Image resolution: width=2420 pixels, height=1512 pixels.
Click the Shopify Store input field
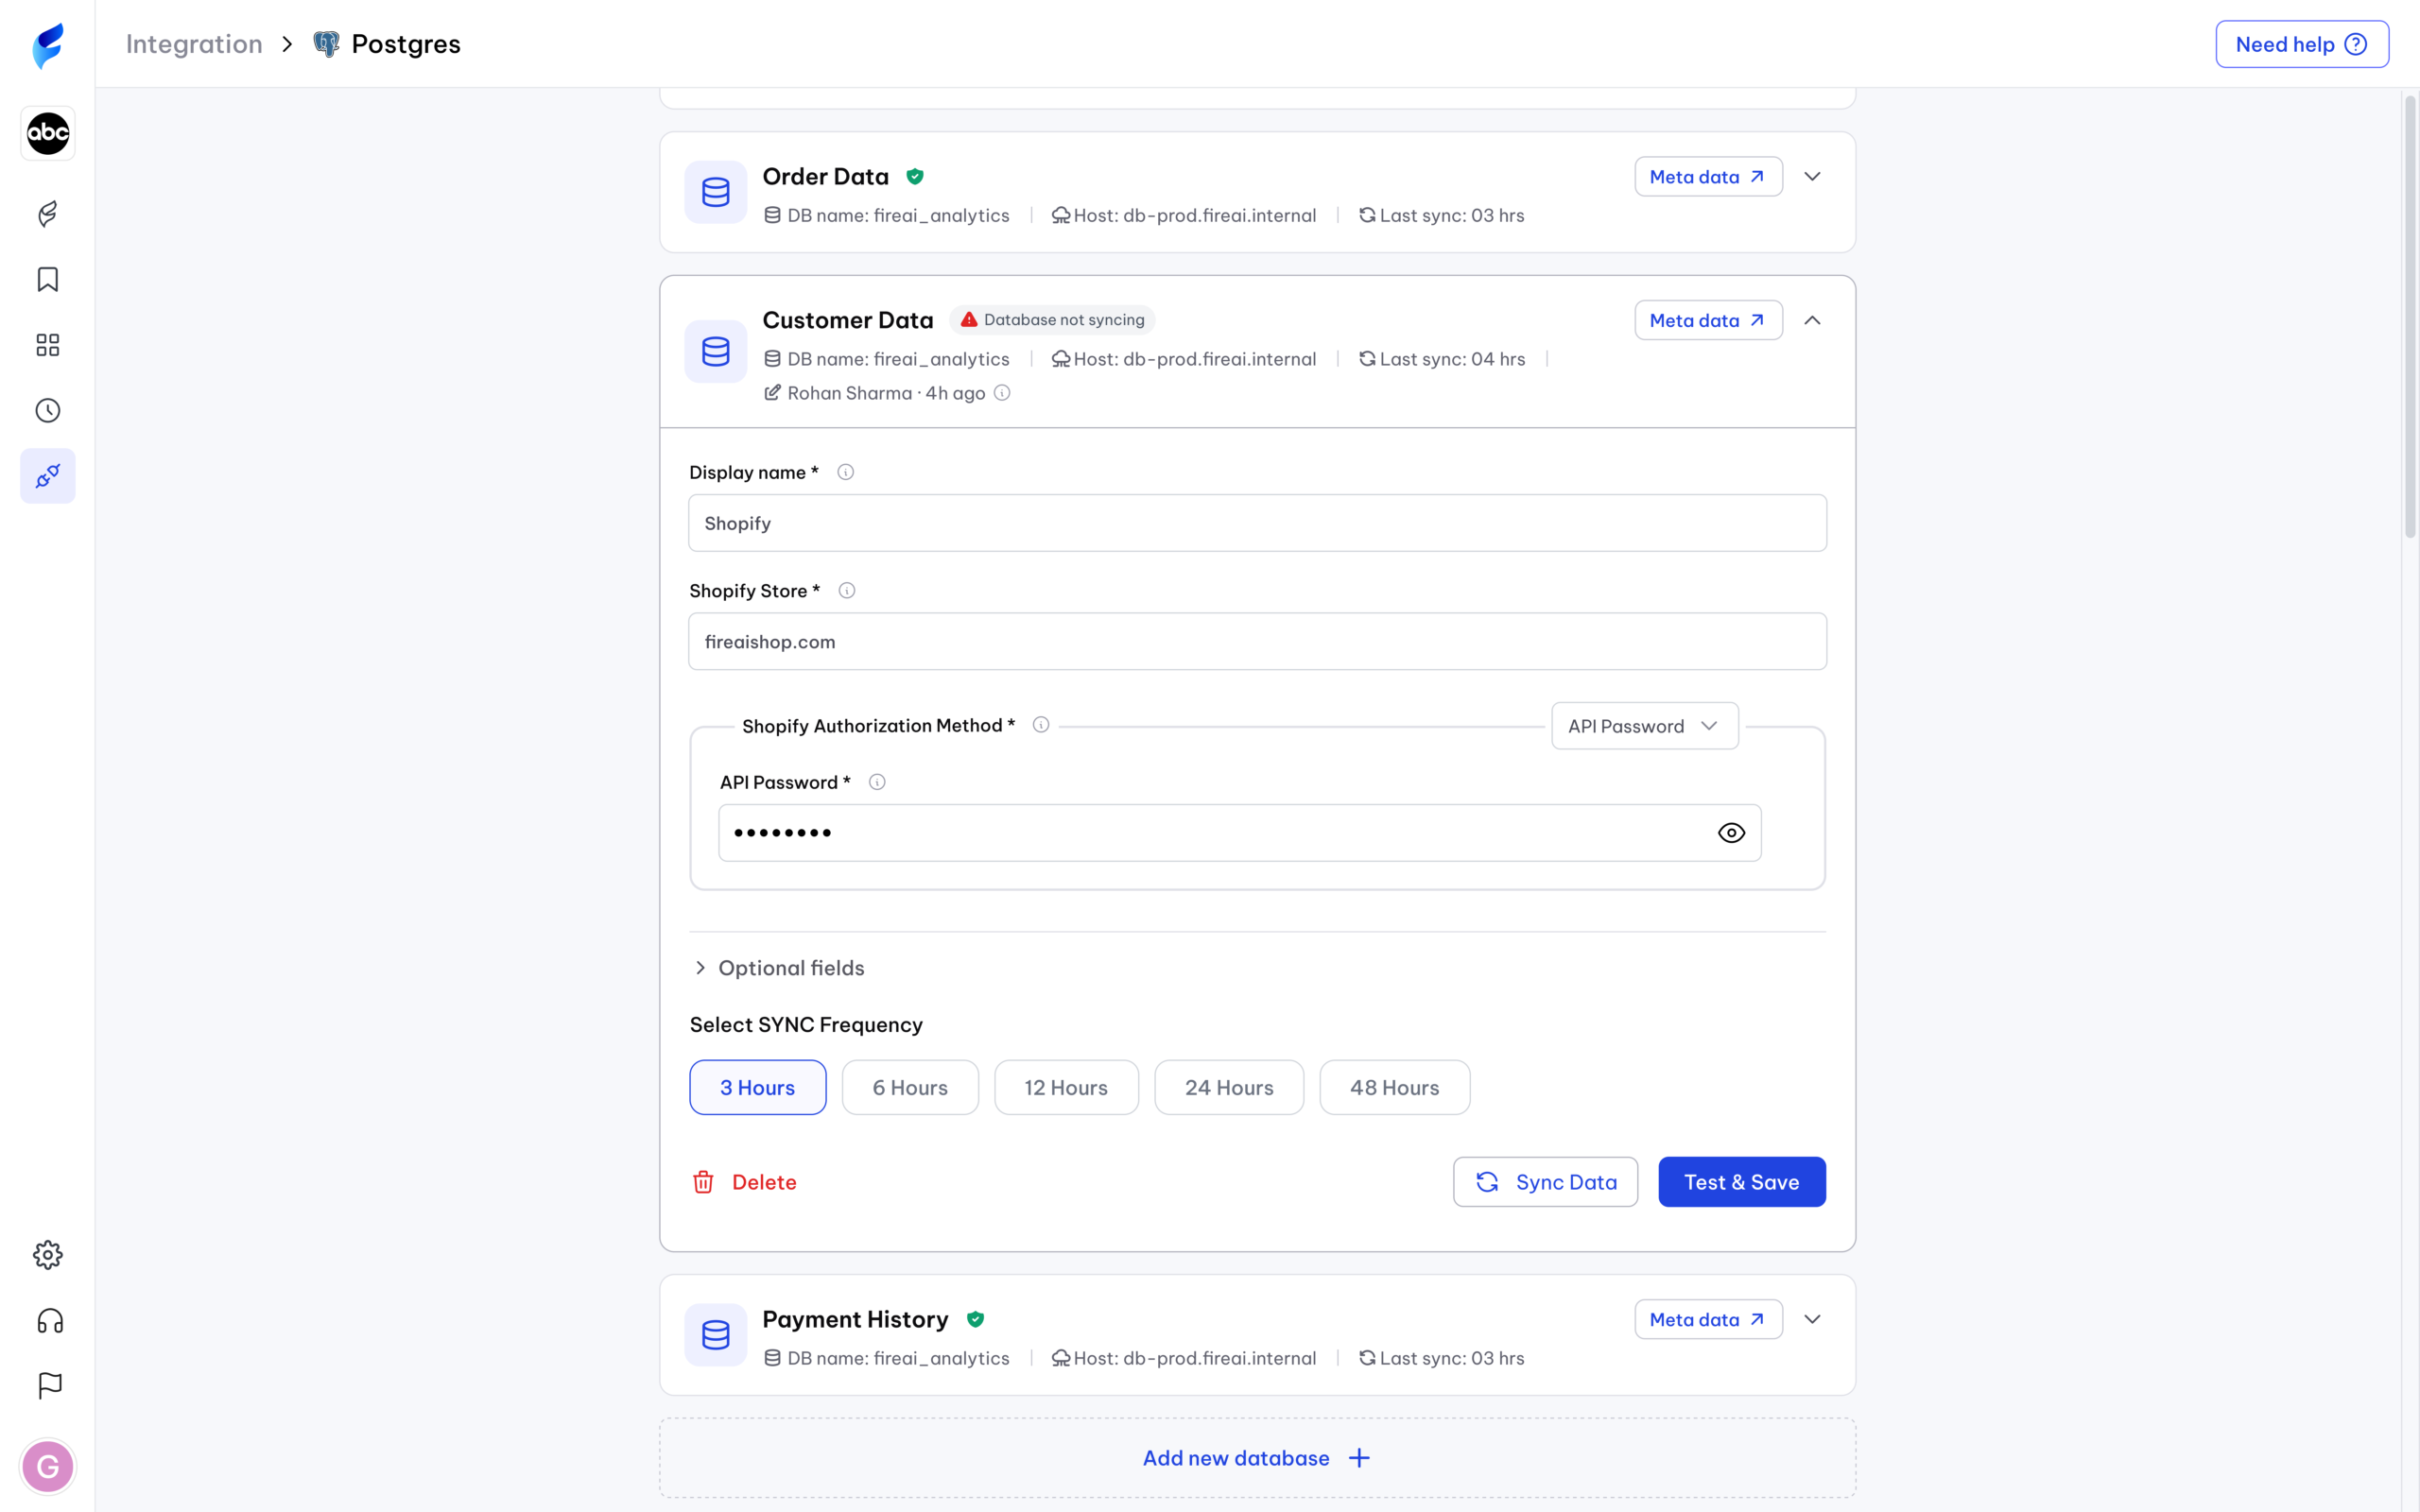(1256, 642)
